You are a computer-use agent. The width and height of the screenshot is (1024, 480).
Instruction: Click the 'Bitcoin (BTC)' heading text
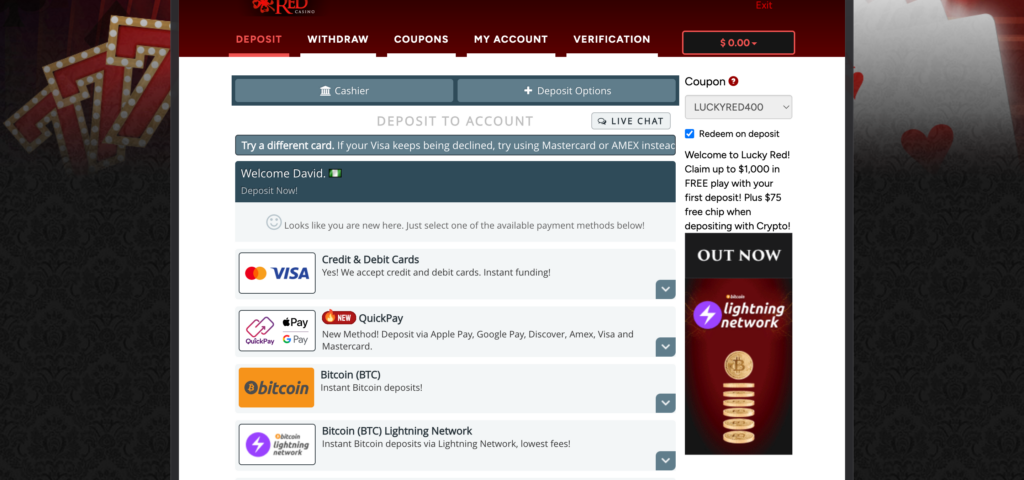click(351, 375)
